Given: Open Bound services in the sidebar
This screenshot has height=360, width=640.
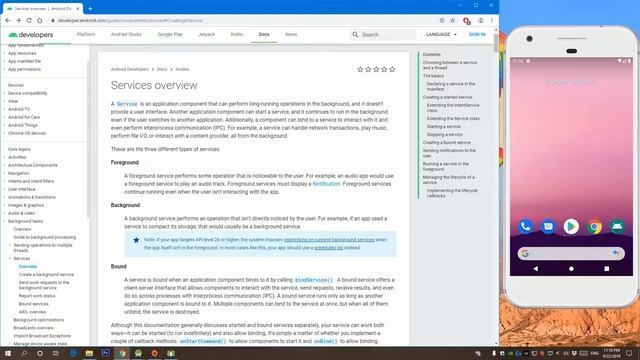Looking at the screenshot, I should 33,304.
